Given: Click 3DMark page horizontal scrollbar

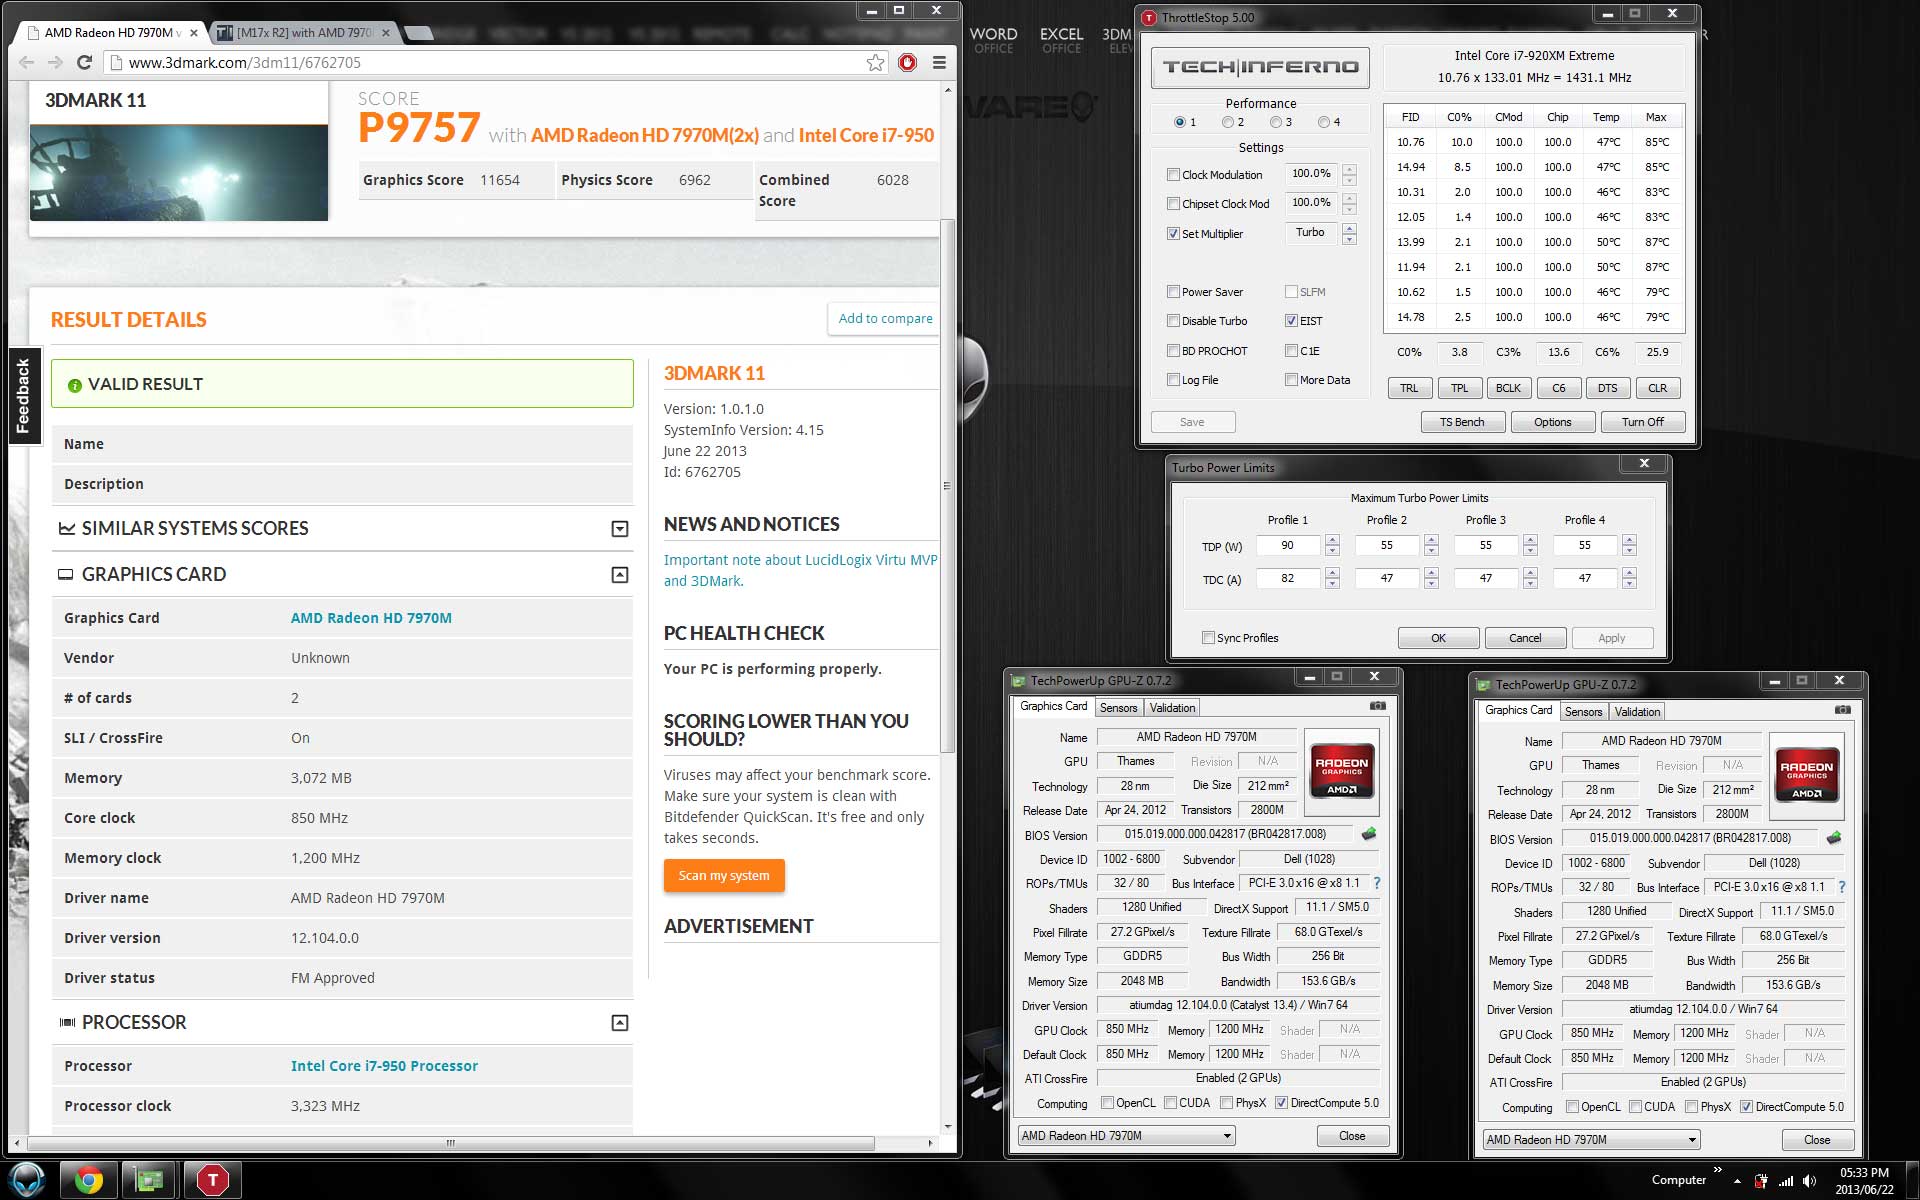Looking at the screenshot, I should (x=450, y=1142).
